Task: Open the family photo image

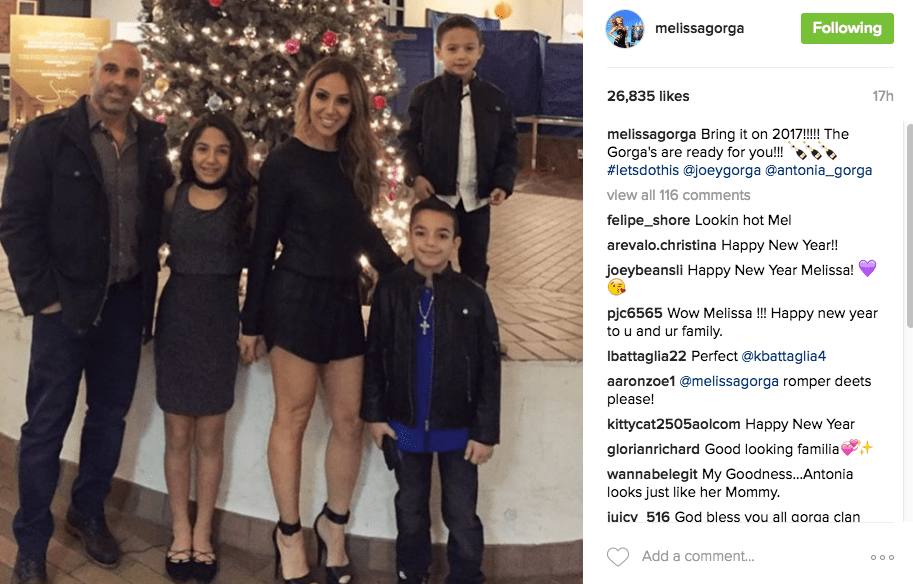Action: coord(291,292)
